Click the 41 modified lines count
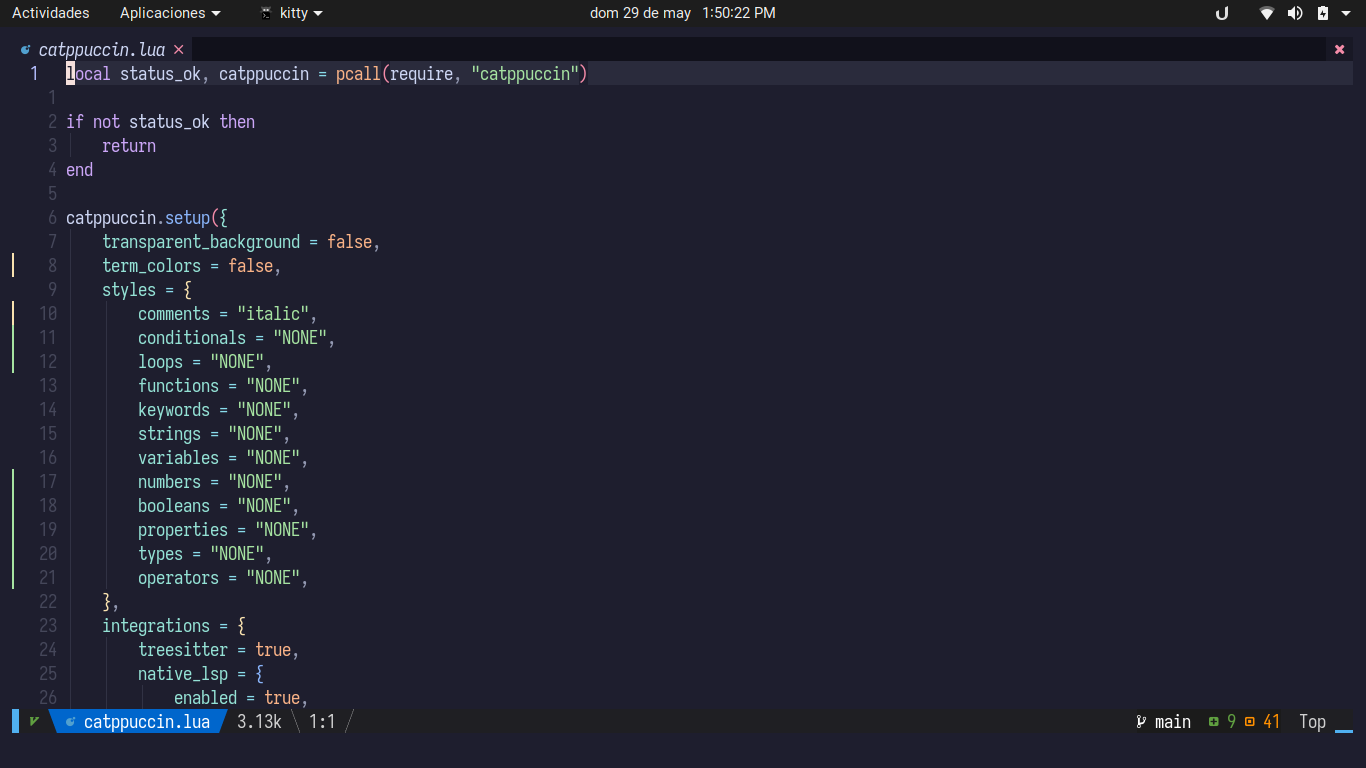The width and height of the screenshot is (1366, 768). tap(1272, 721)
